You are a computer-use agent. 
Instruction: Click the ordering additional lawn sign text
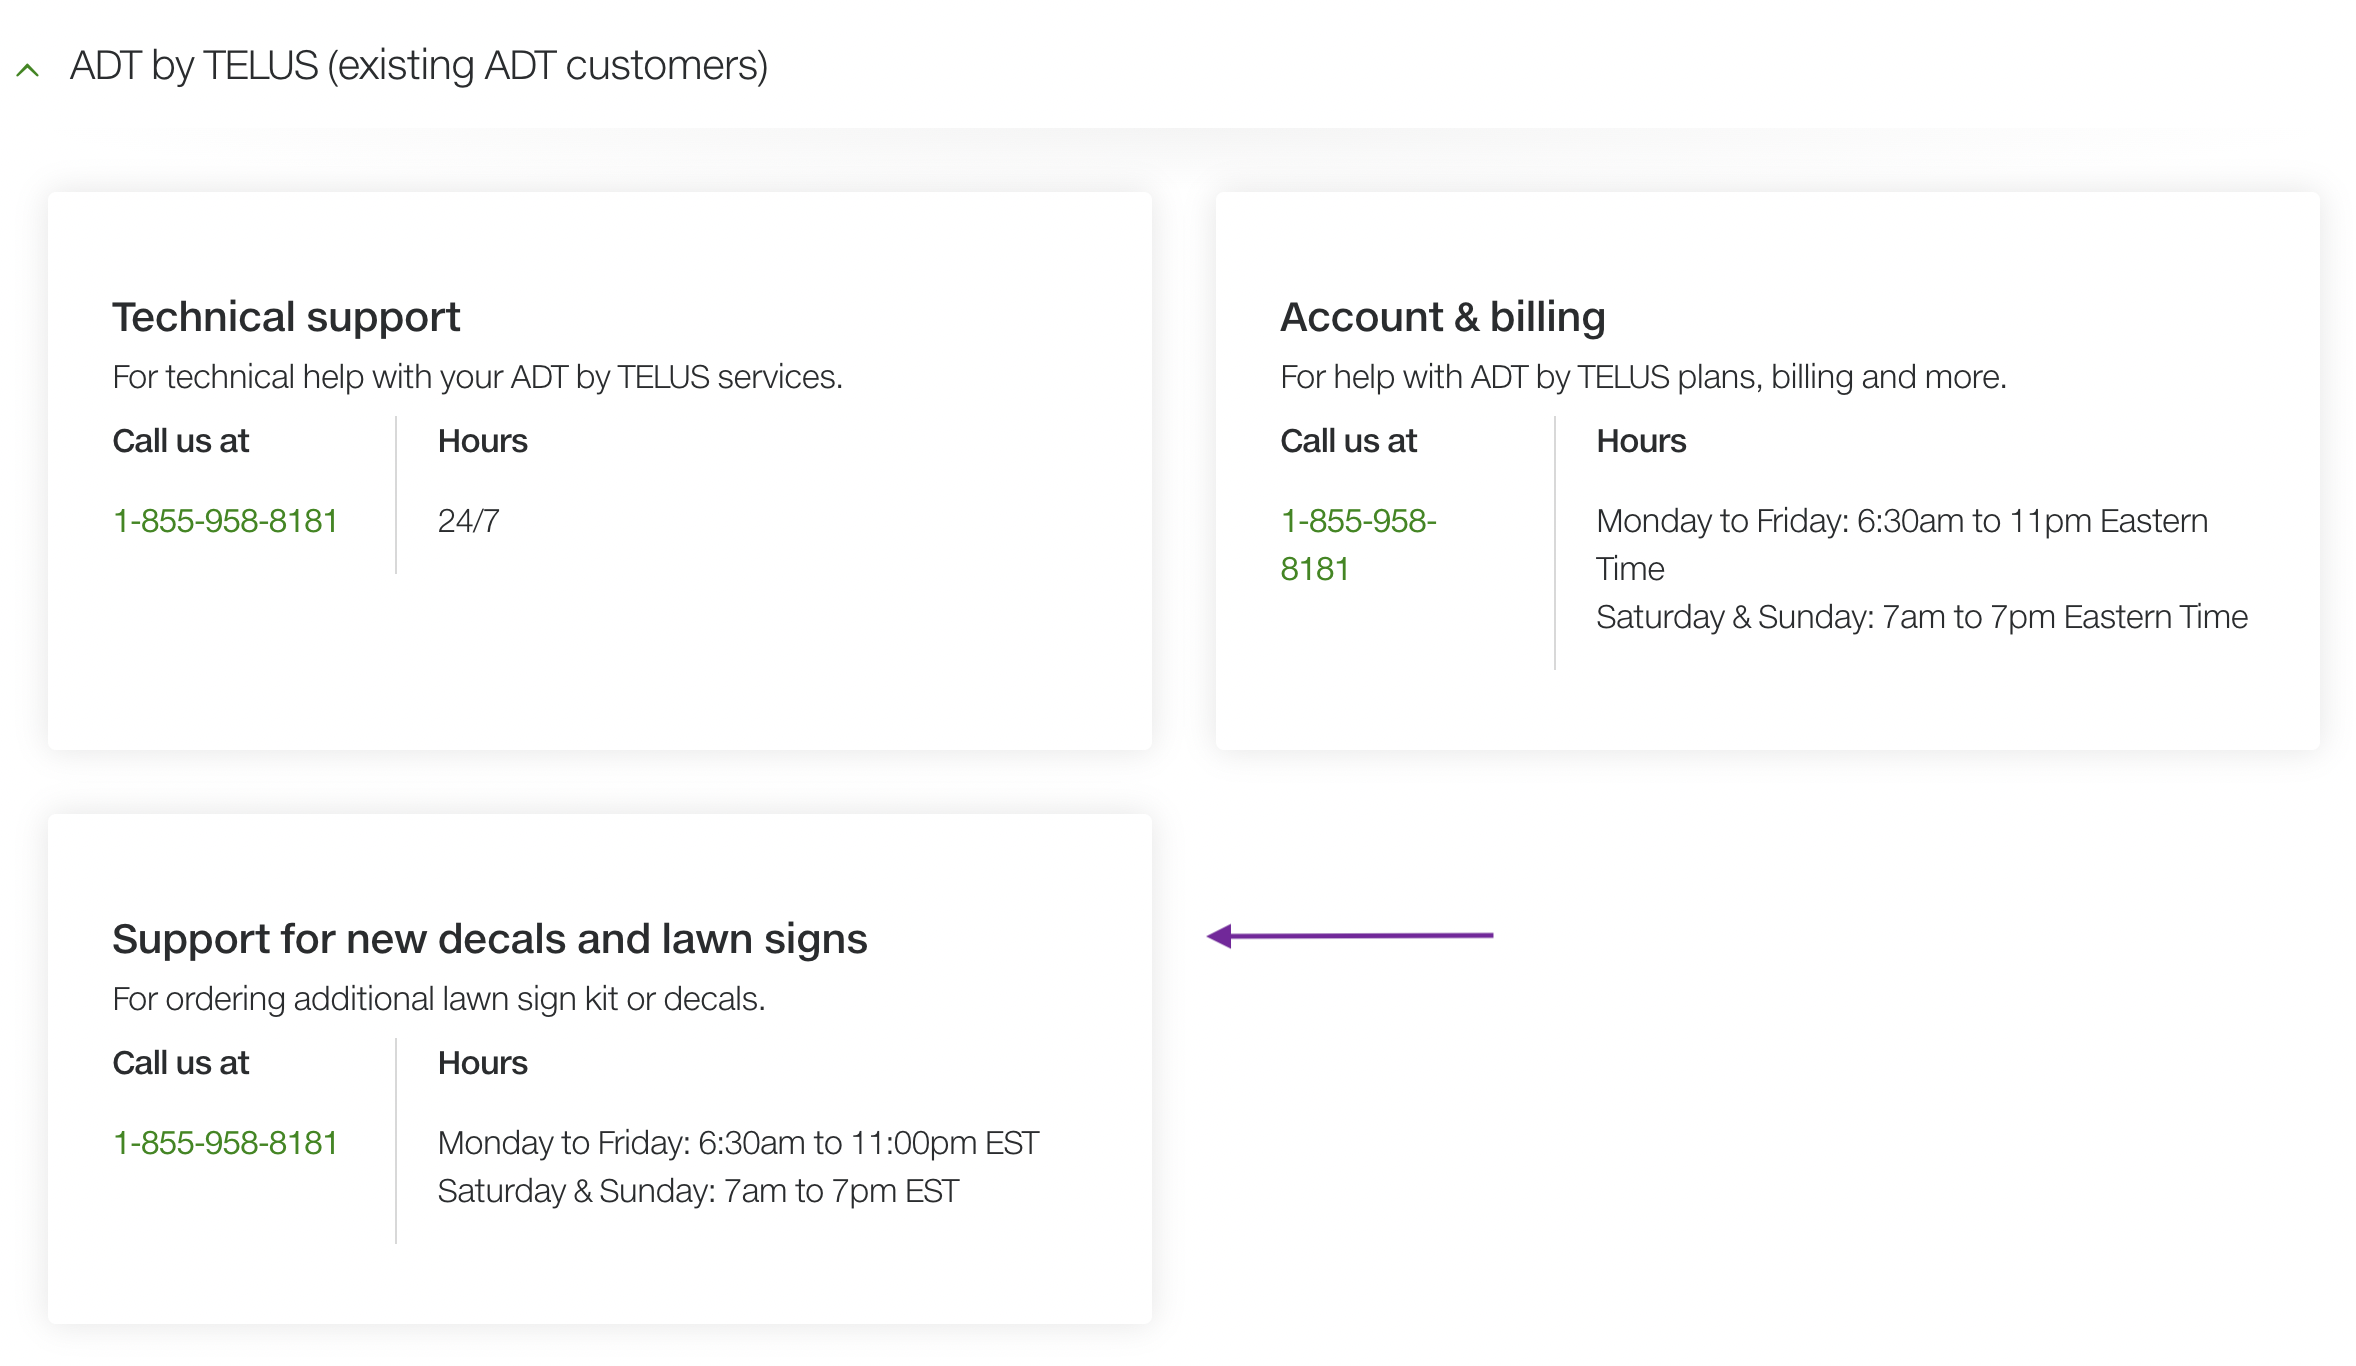(x=438, y=999)
